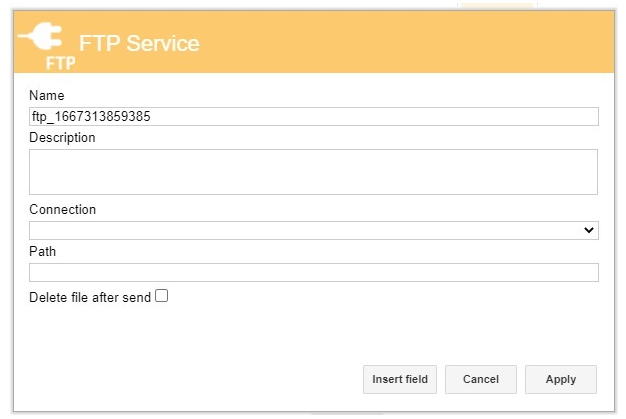Click the FTP Service title text

(139, 43)
